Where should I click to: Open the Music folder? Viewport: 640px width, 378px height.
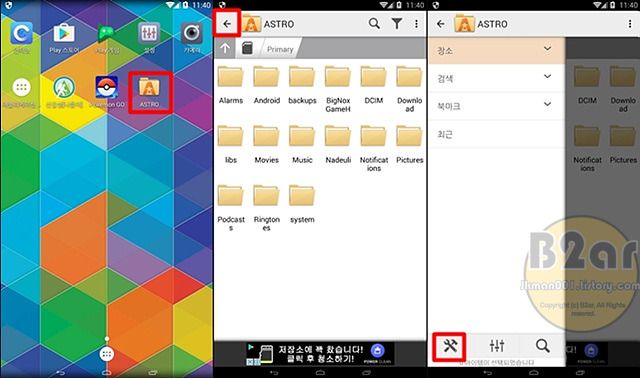[x=302, y=145]
